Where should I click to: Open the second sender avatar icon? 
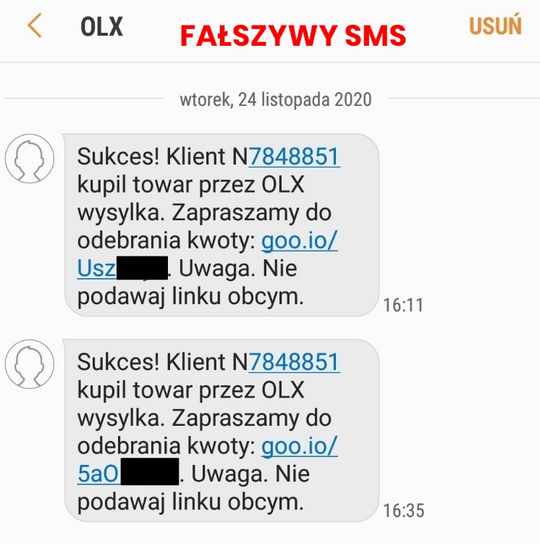point(29,364)
